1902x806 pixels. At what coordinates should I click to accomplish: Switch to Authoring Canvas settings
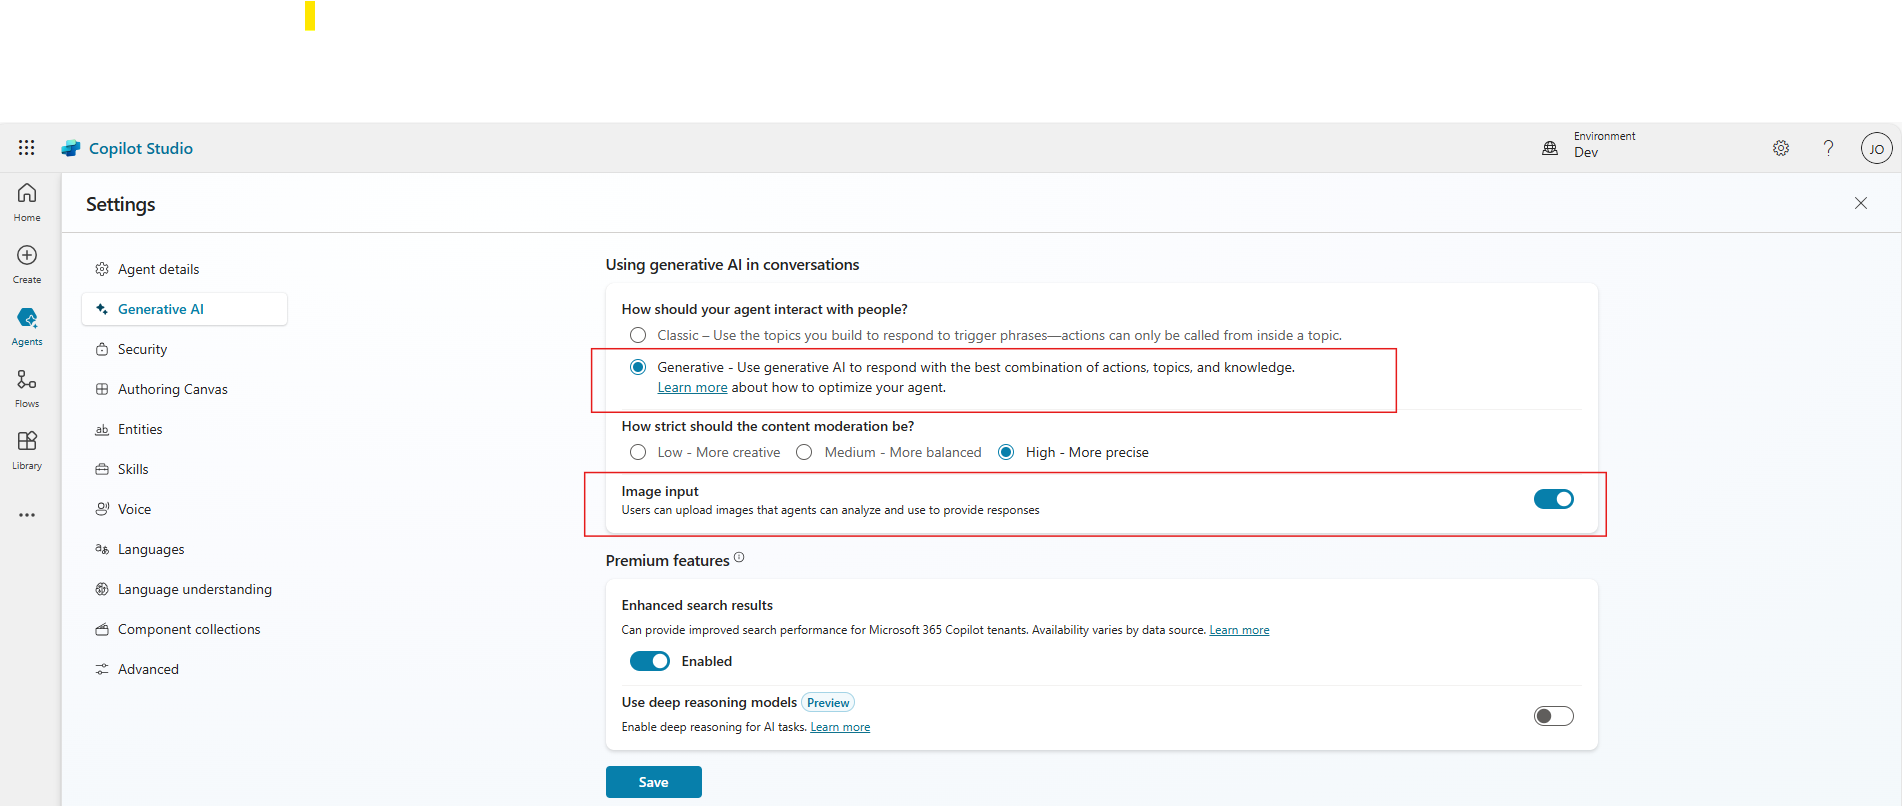pyautogui.click(x=172, y=389)
